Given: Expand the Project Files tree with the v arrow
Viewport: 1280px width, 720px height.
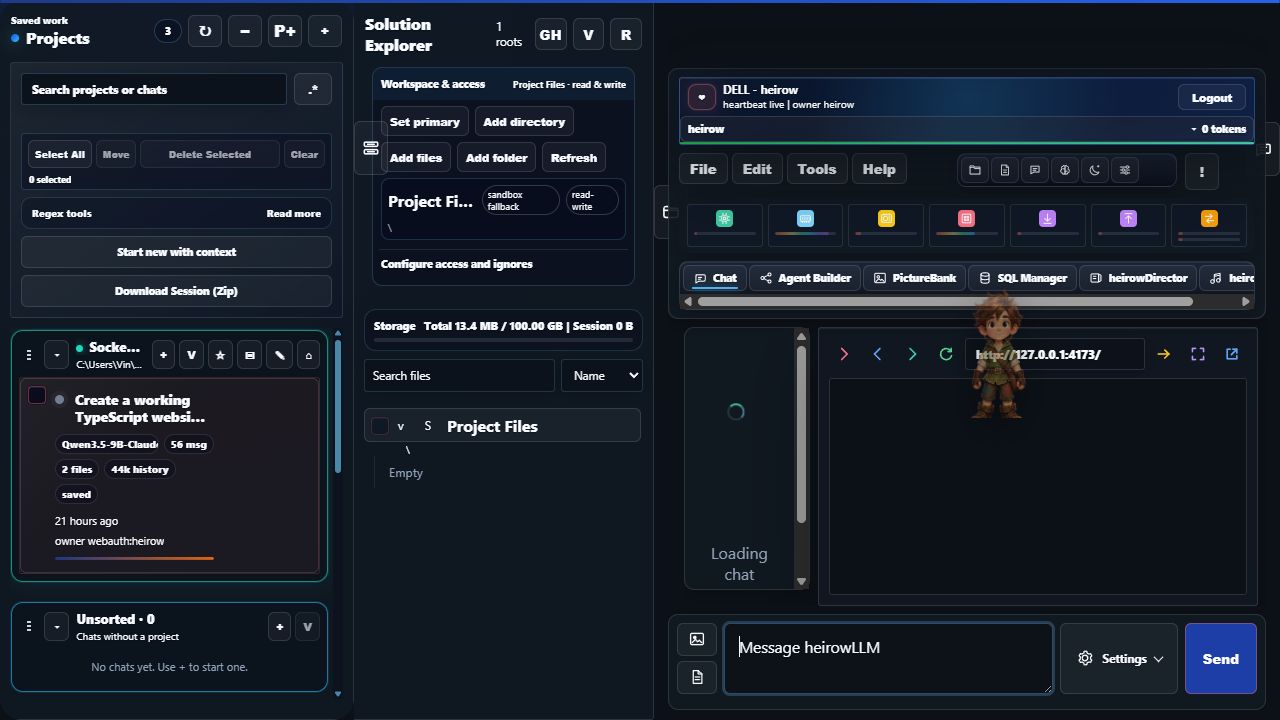Looking at the screenshot, I should tap(401, 426).
